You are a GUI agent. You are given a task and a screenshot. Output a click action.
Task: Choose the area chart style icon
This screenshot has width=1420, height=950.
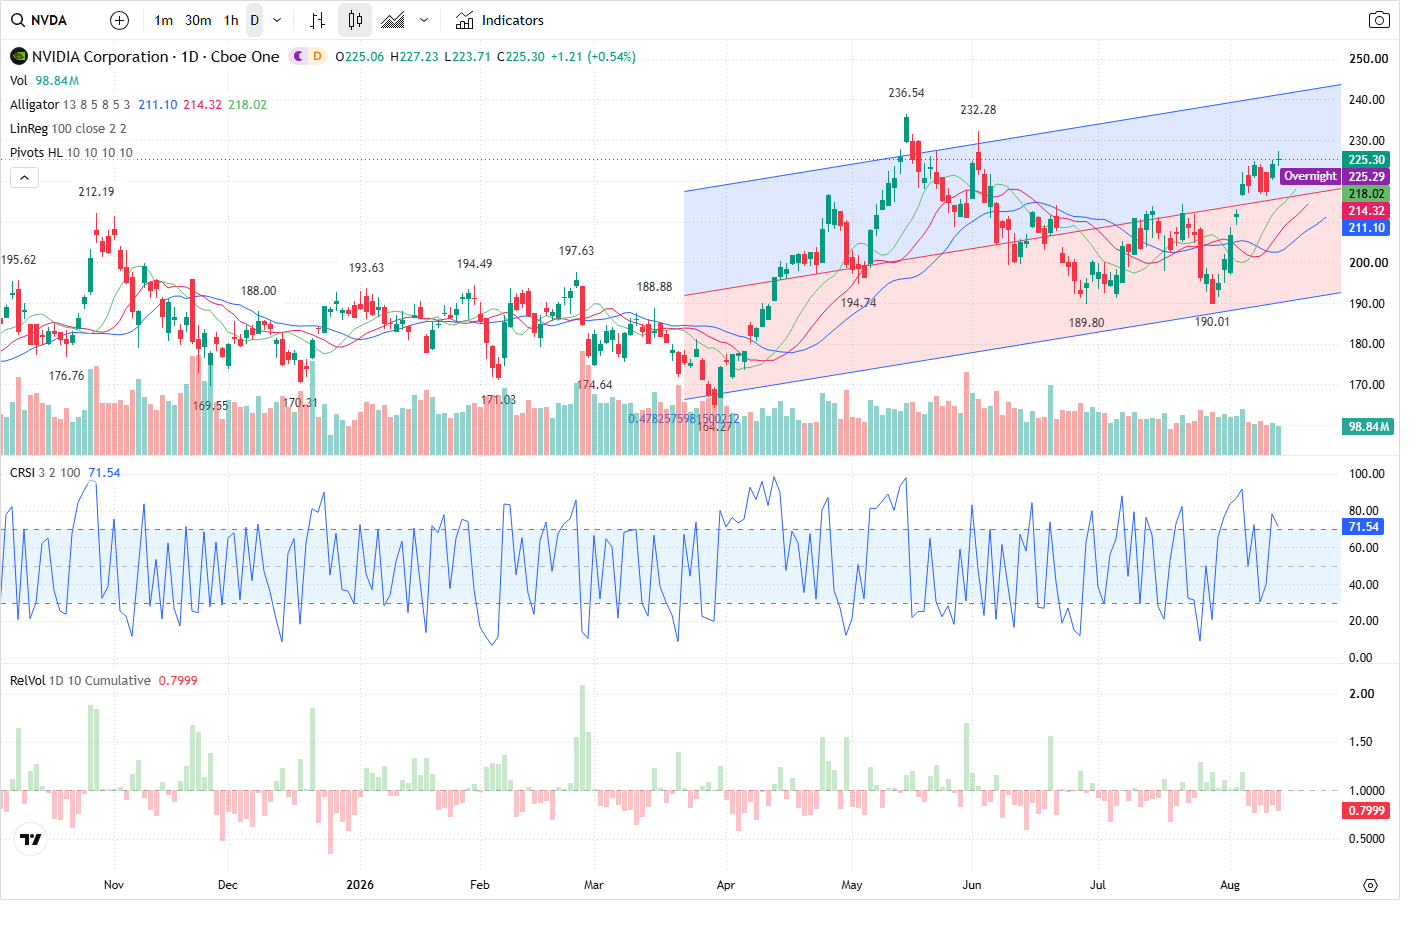pyautogui.click(x=393, y=20)
